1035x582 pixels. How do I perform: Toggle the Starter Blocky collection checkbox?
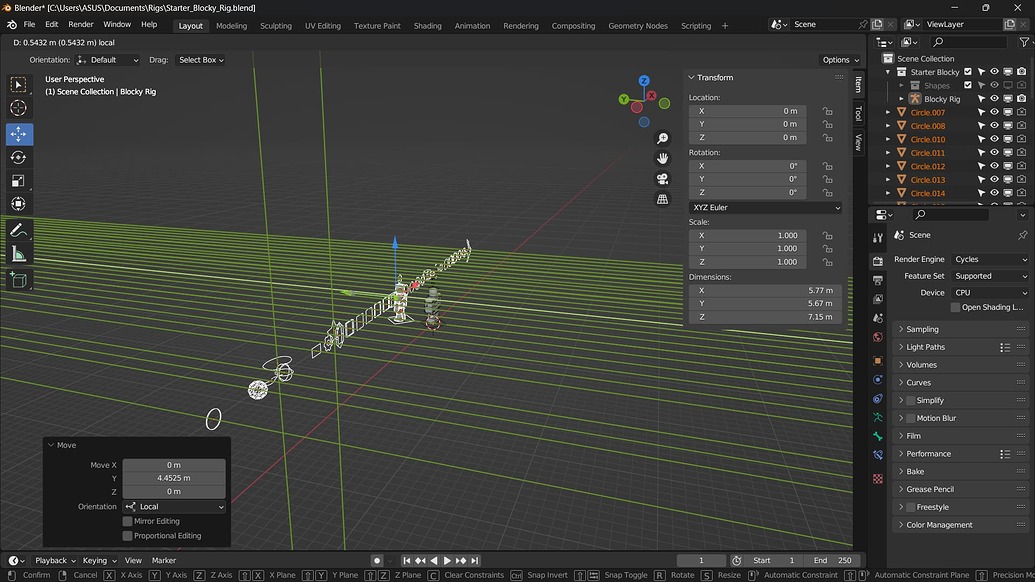[968, 71]
